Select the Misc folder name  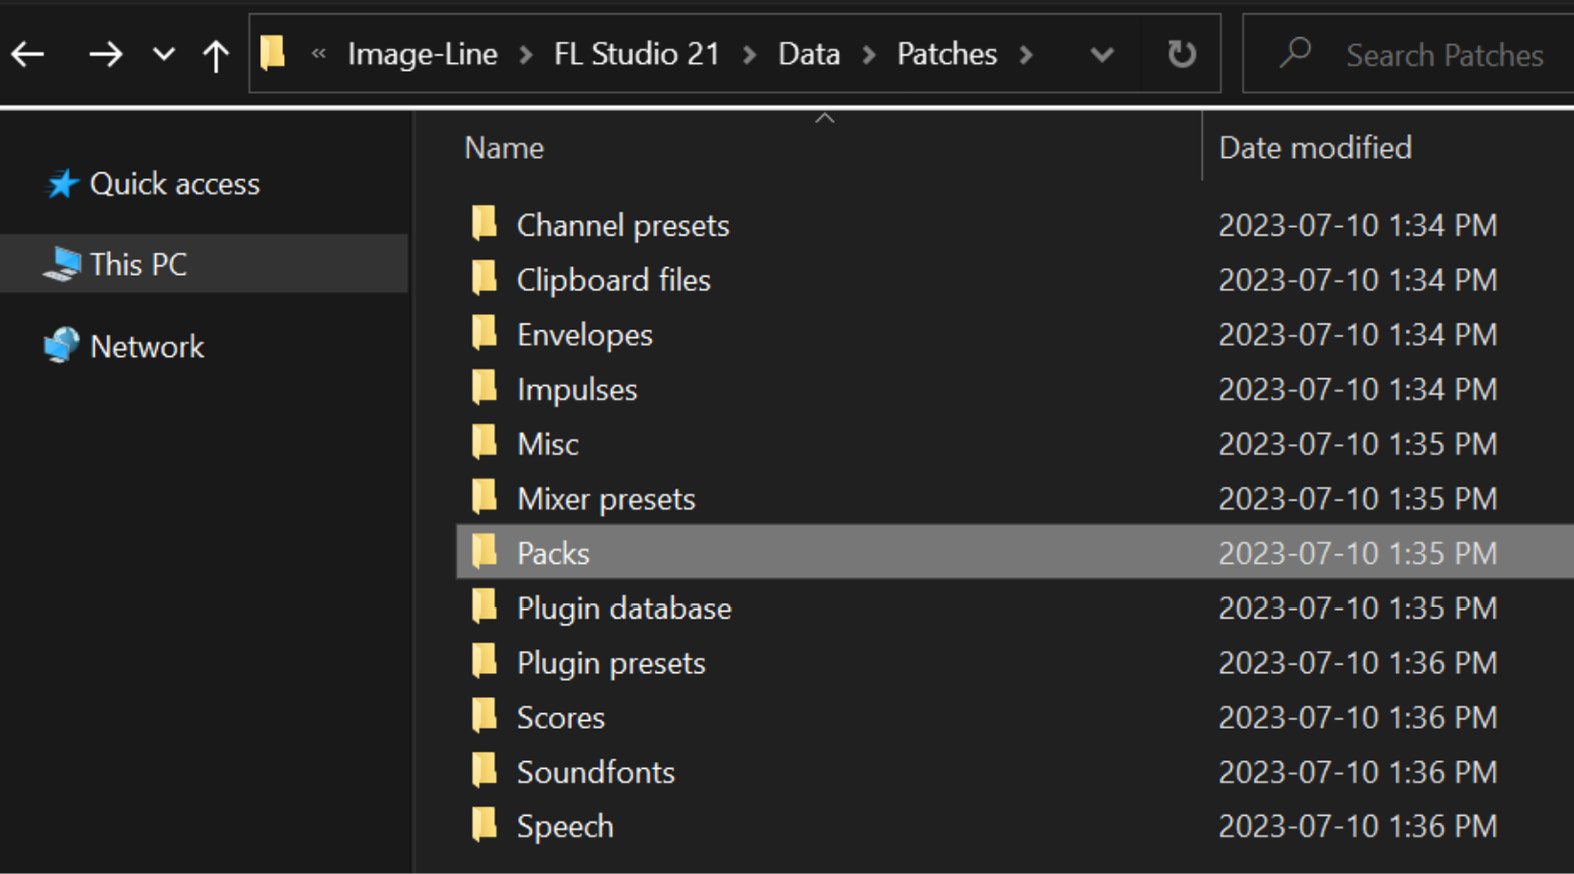coord(548,444)
